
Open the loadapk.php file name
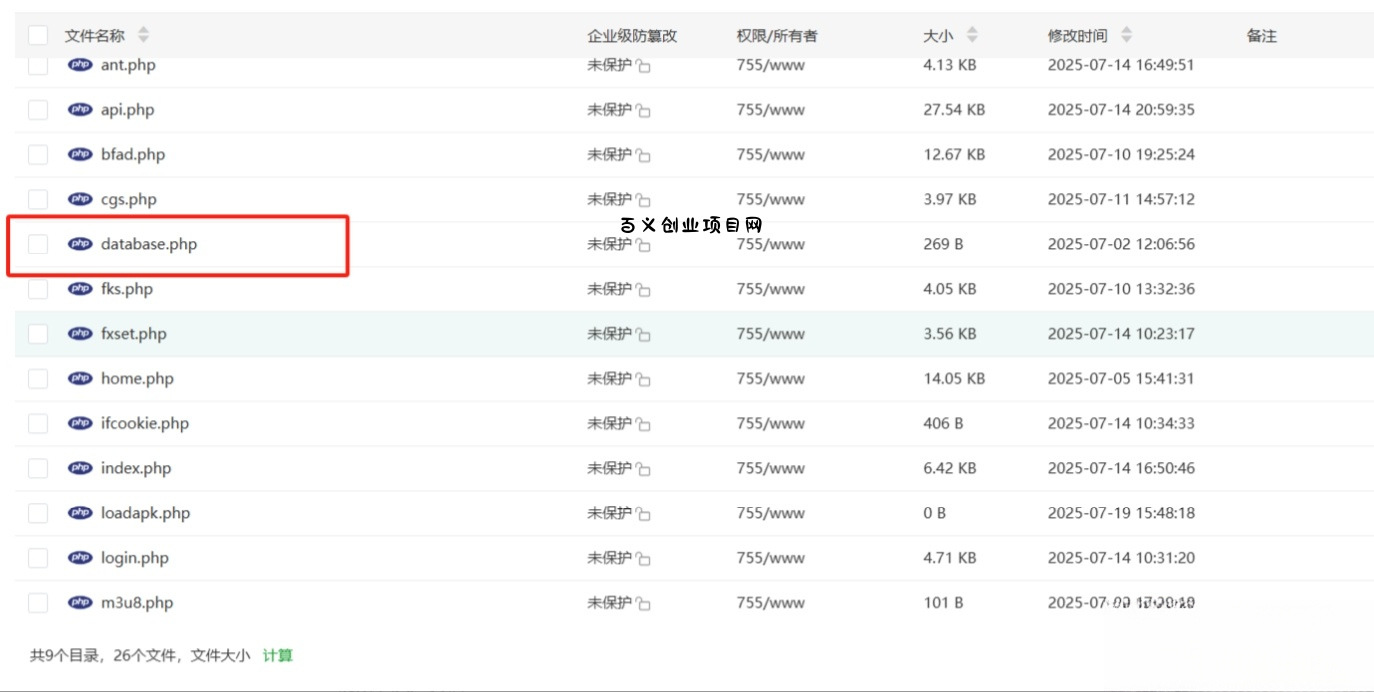pos(145,513)
